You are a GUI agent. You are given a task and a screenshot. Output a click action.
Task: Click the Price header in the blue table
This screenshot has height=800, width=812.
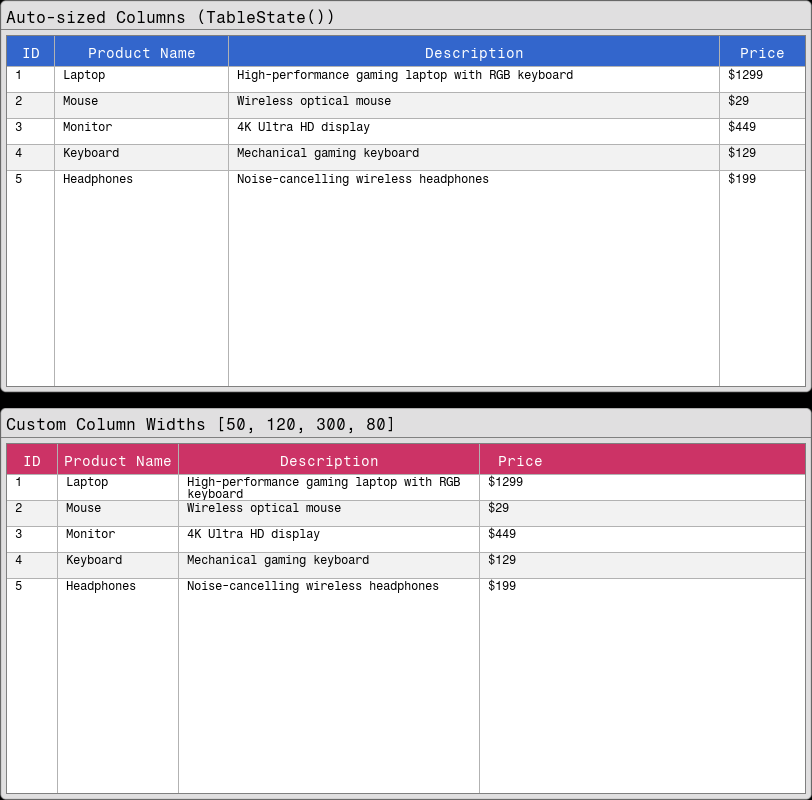[x=762, y=52]
